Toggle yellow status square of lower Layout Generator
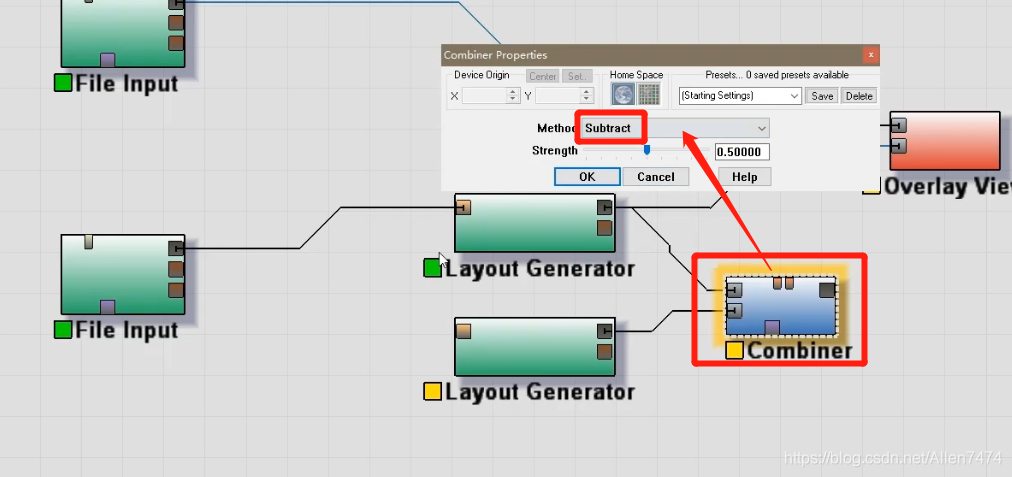 coord(433,392)
